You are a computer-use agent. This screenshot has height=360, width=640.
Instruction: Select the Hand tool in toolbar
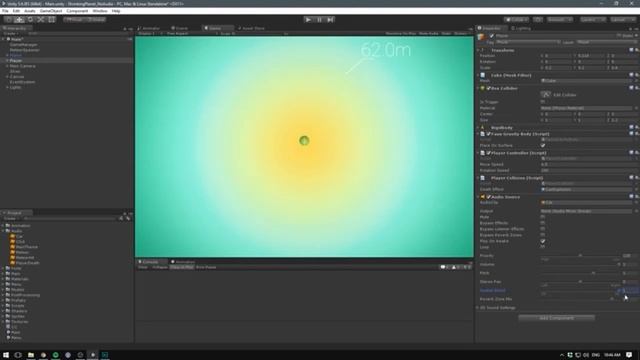click(8, 20)
